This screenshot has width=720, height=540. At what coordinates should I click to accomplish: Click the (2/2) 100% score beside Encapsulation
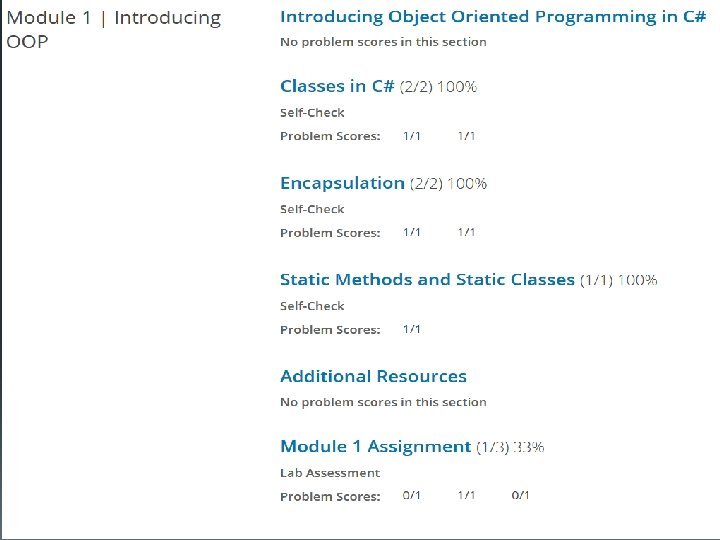tap(448, 184)
